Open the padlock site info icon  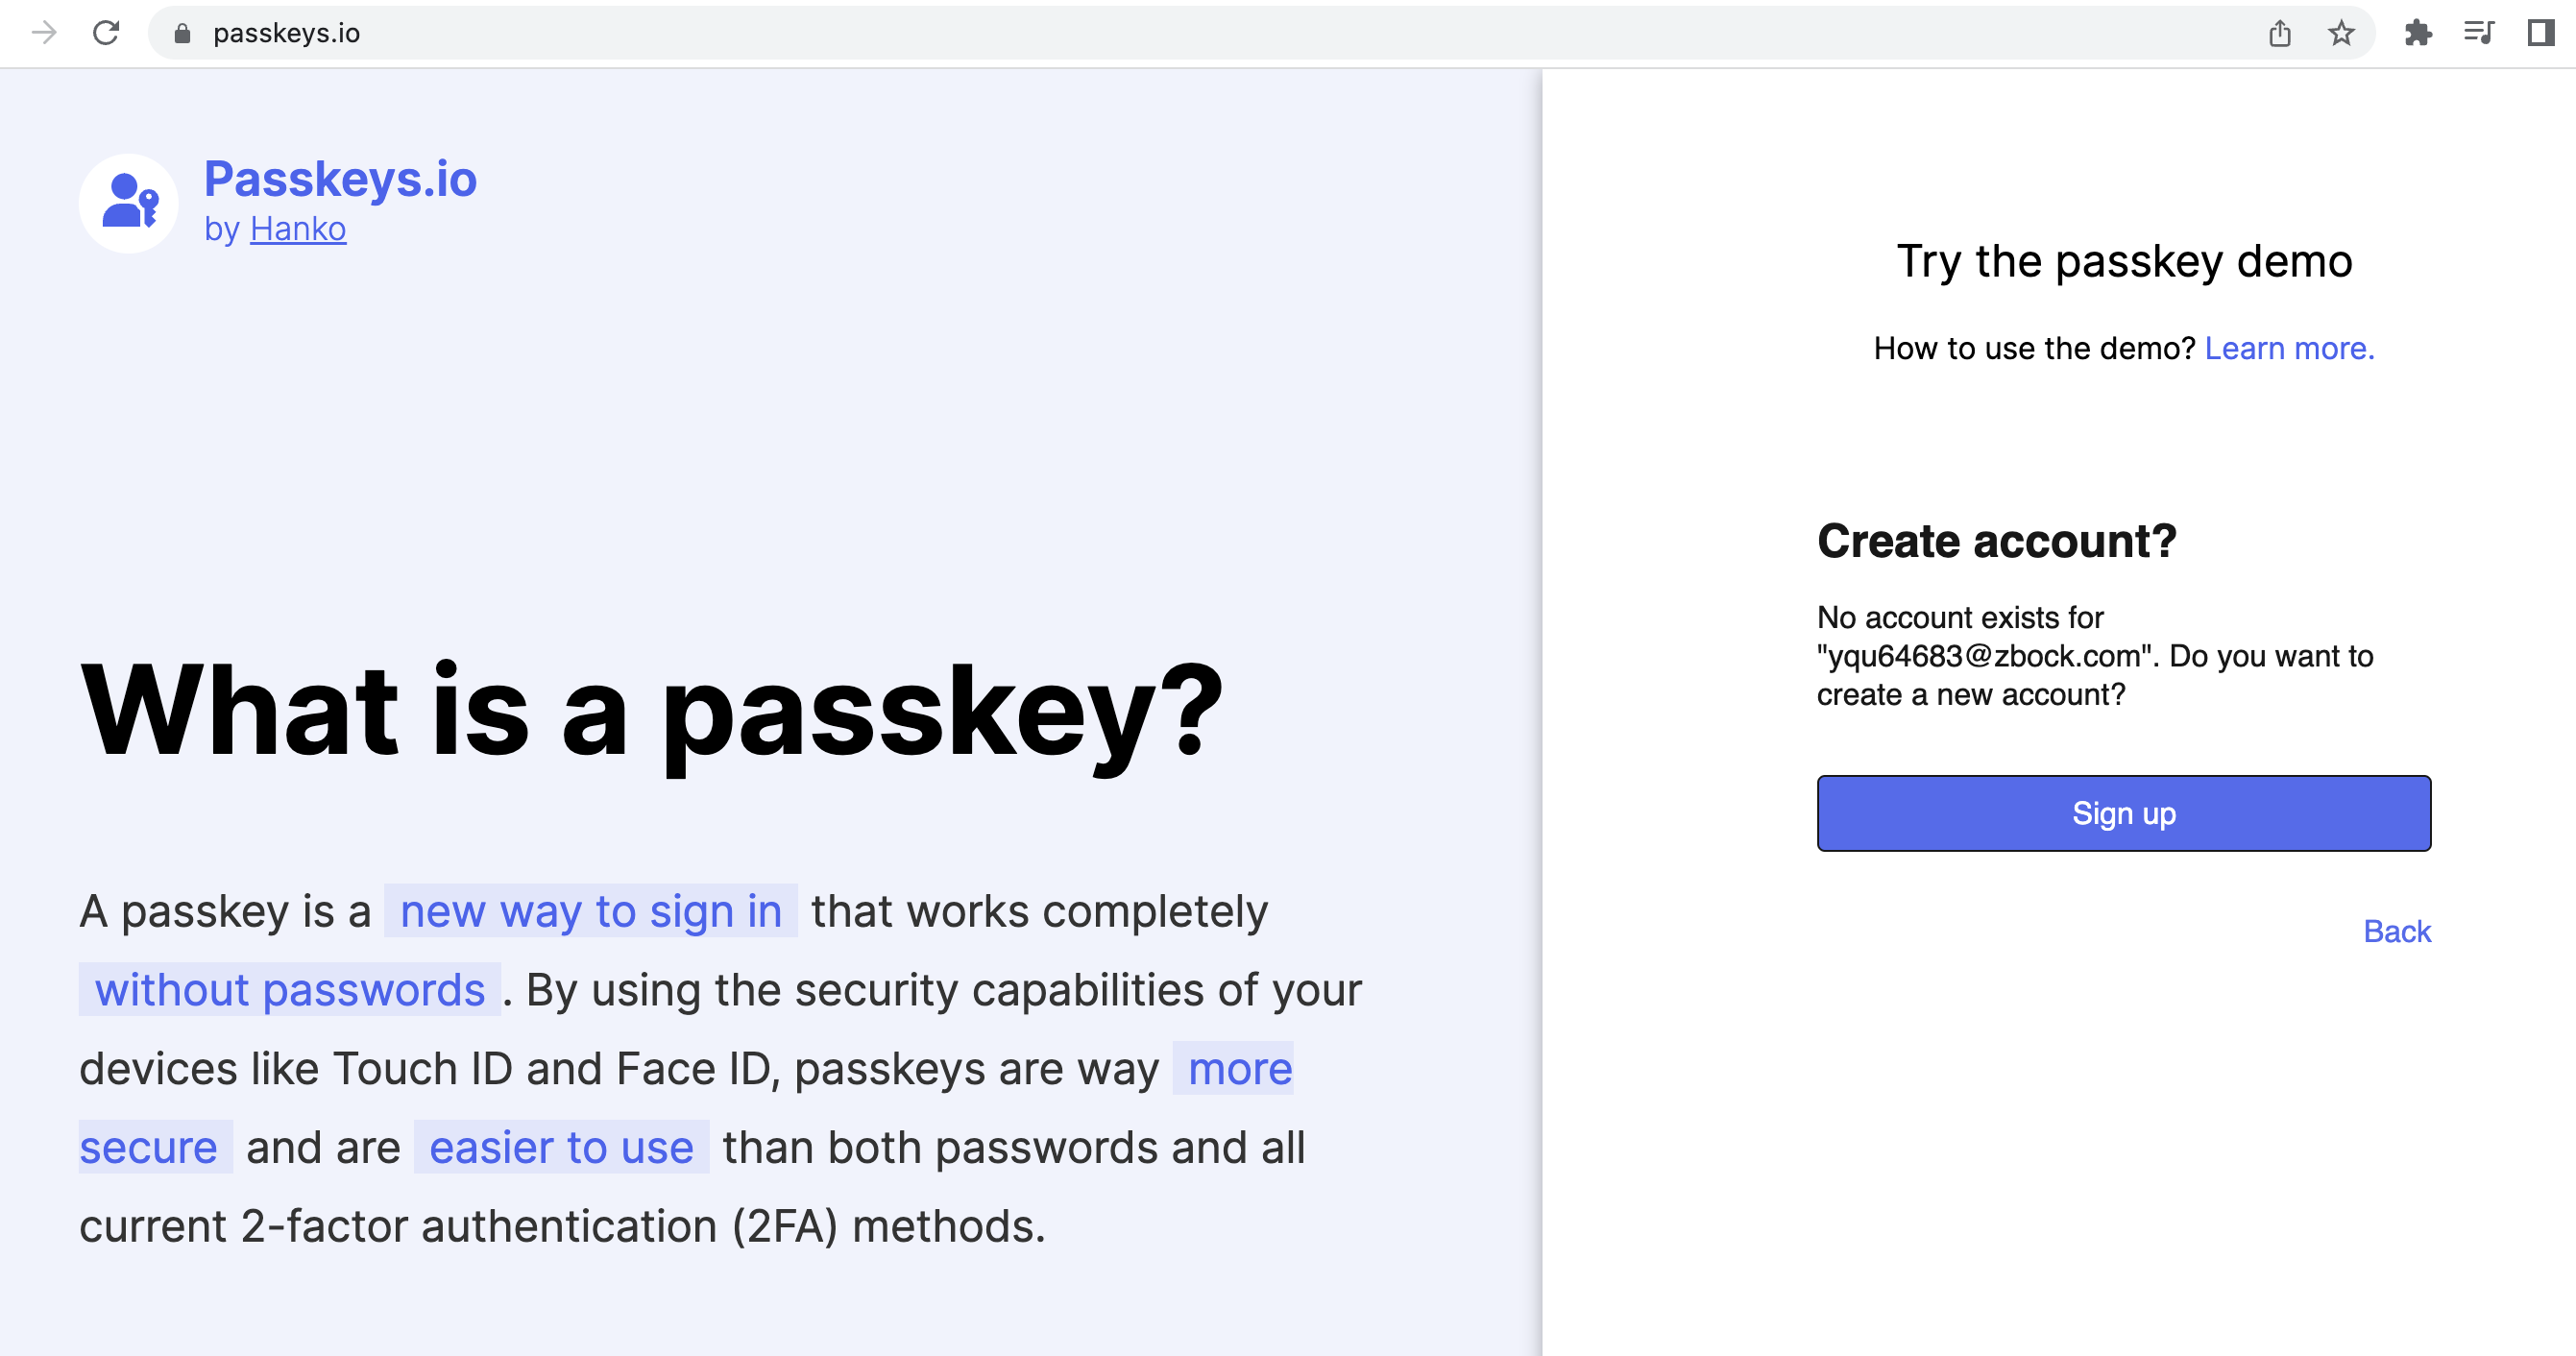click(x=182, y=33)
